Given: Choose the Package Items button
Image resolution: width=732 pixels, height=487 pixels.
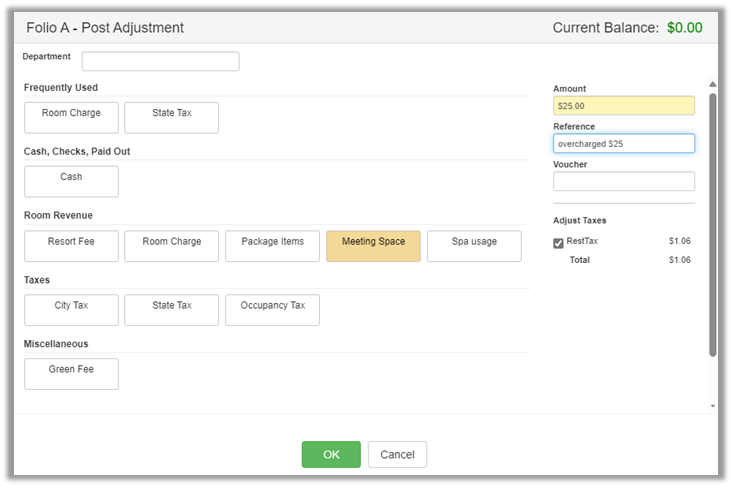Looking at the screenshot, I should click(272, 246).
